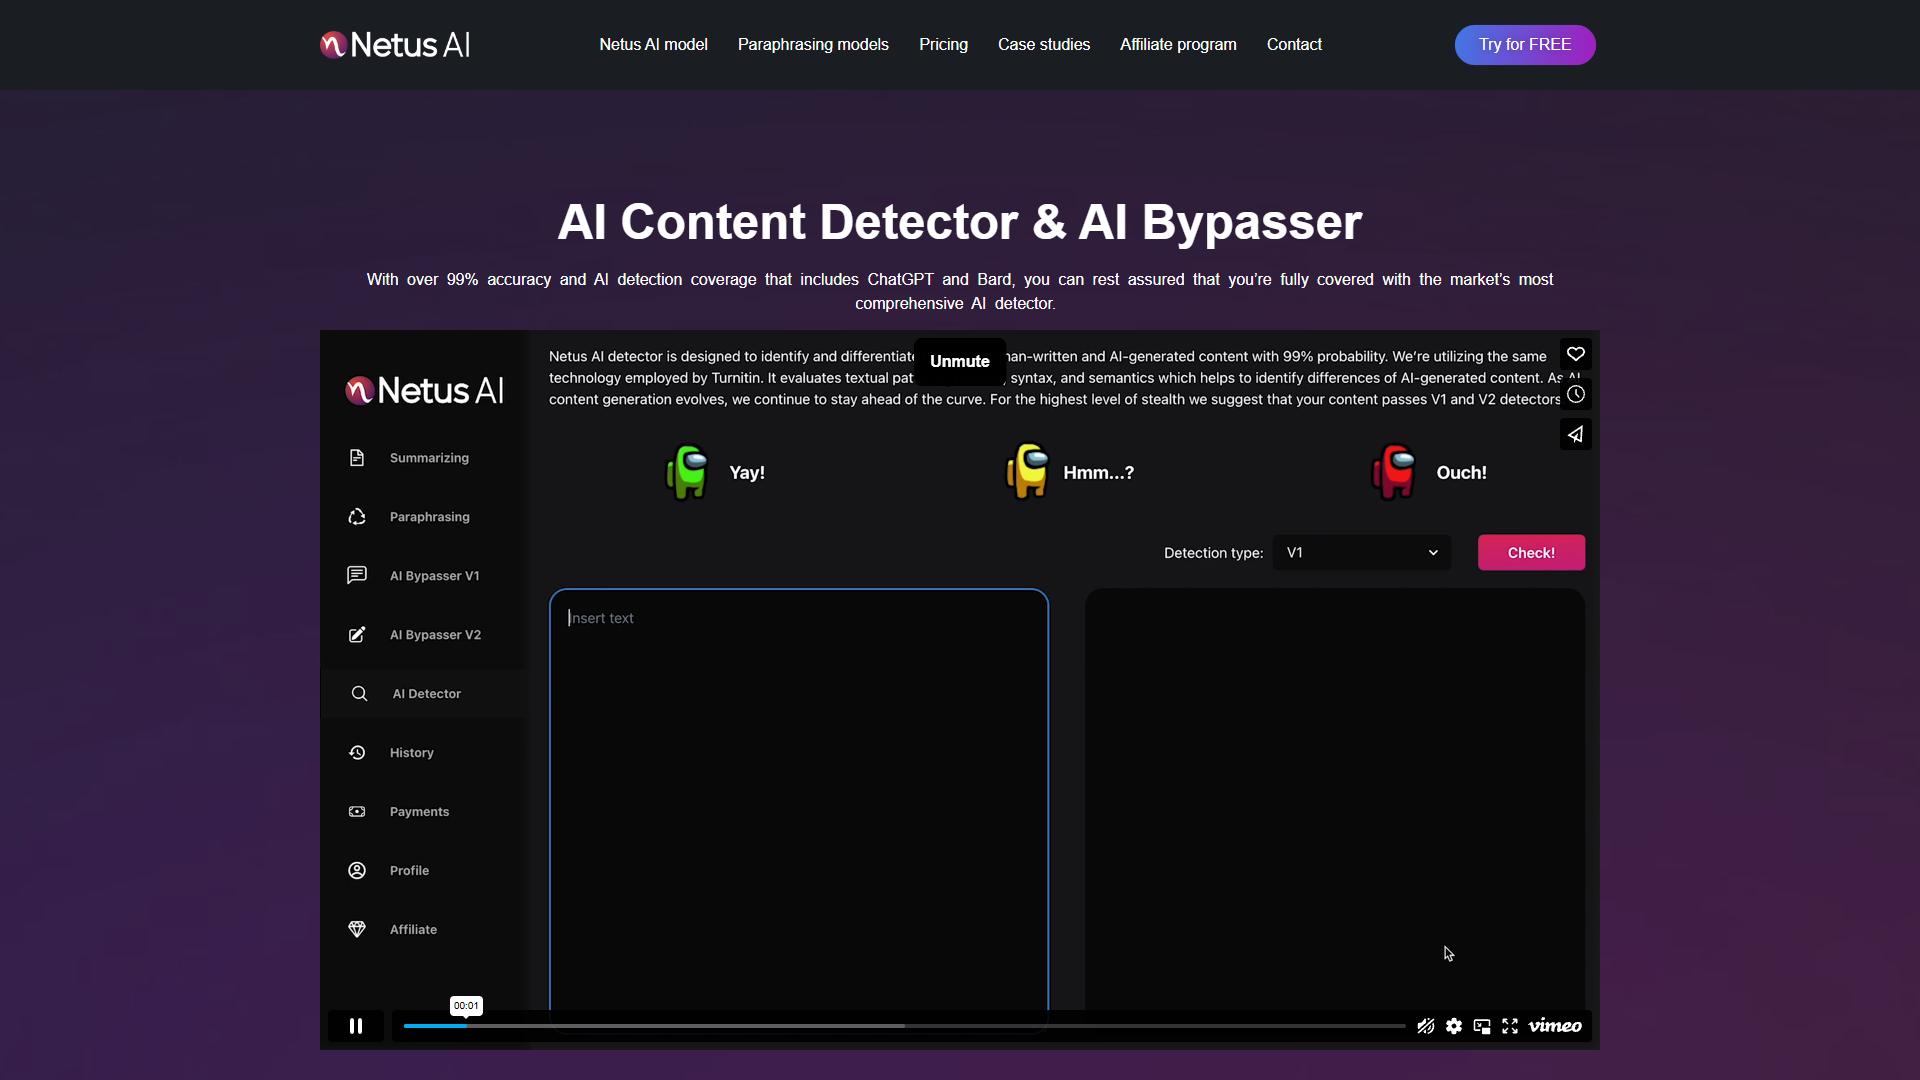Click the Try for FREE button

[x=1525, y=44]
